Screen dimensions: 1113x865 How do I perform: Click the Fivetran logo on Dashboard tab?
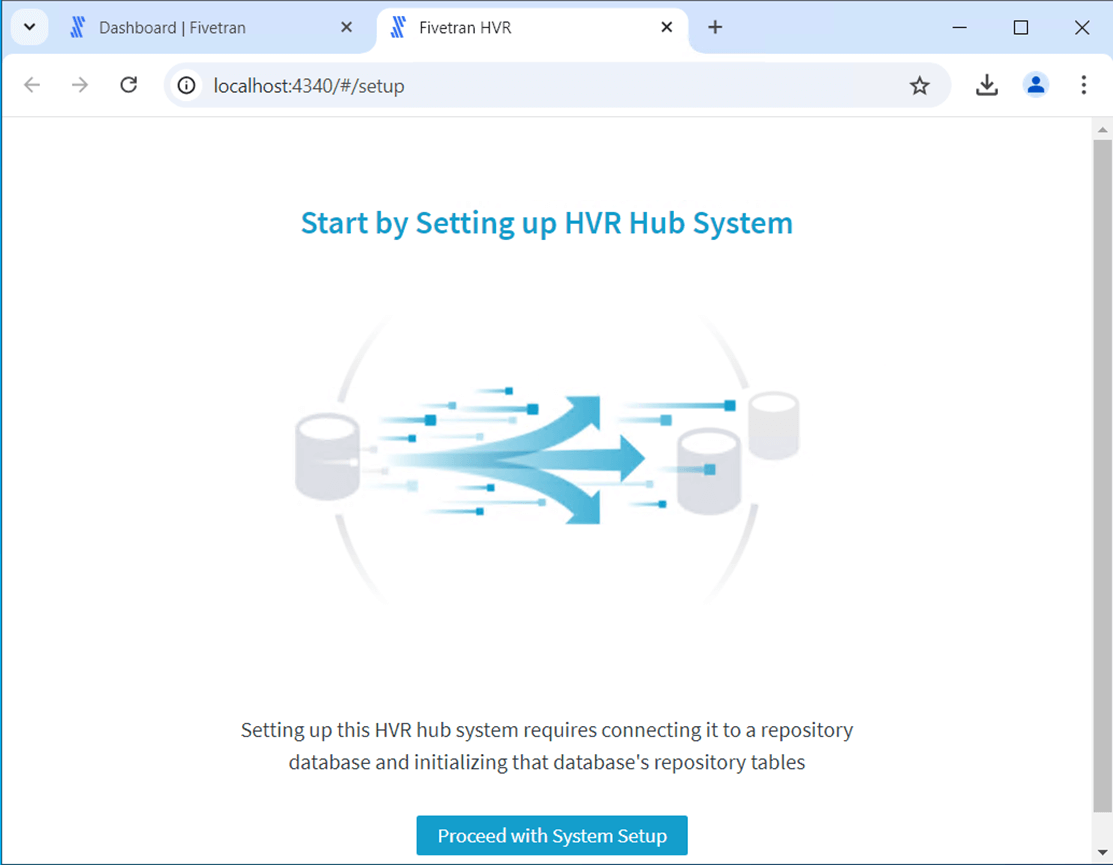[x=78, y=28]
